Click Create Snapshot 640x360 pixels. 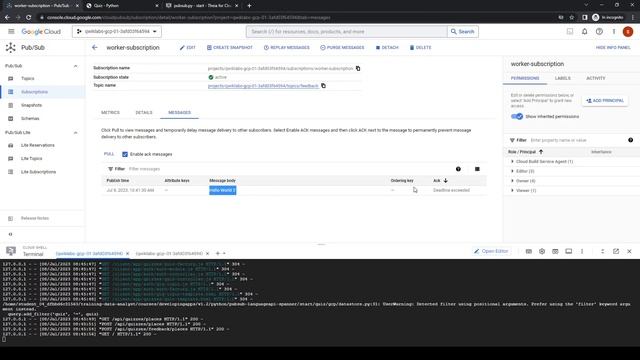[x=230, y=47]
